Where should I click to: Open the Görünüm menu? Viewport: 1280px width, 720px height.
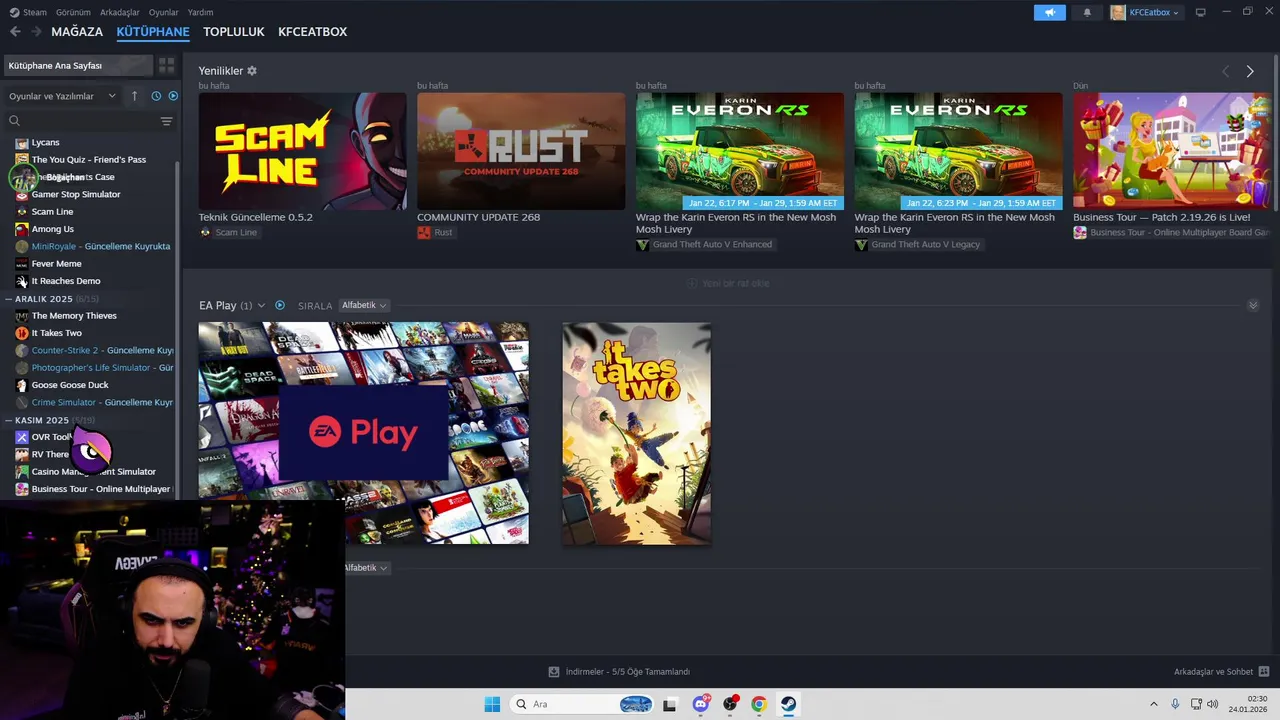(x=73, y=12)
